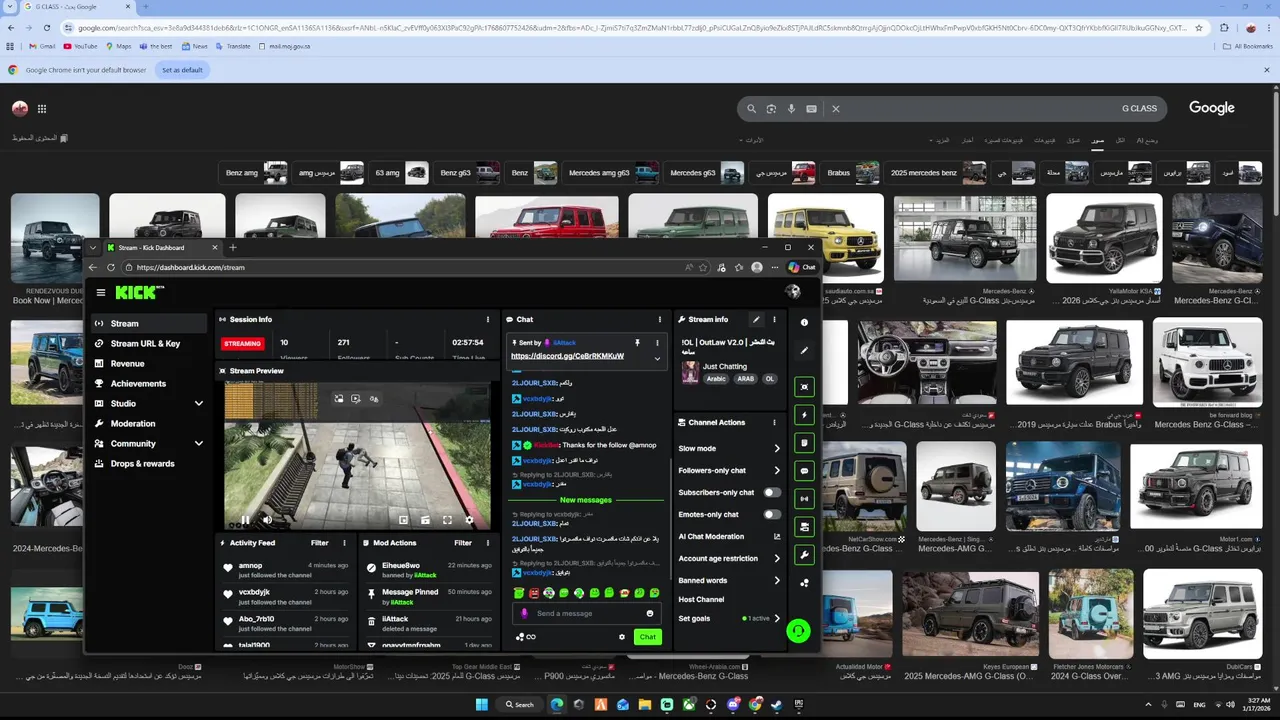This screenshot has width=1280, height=720.
Task: Open Activity Feed Filter dropdown
Action: point(320,543)
